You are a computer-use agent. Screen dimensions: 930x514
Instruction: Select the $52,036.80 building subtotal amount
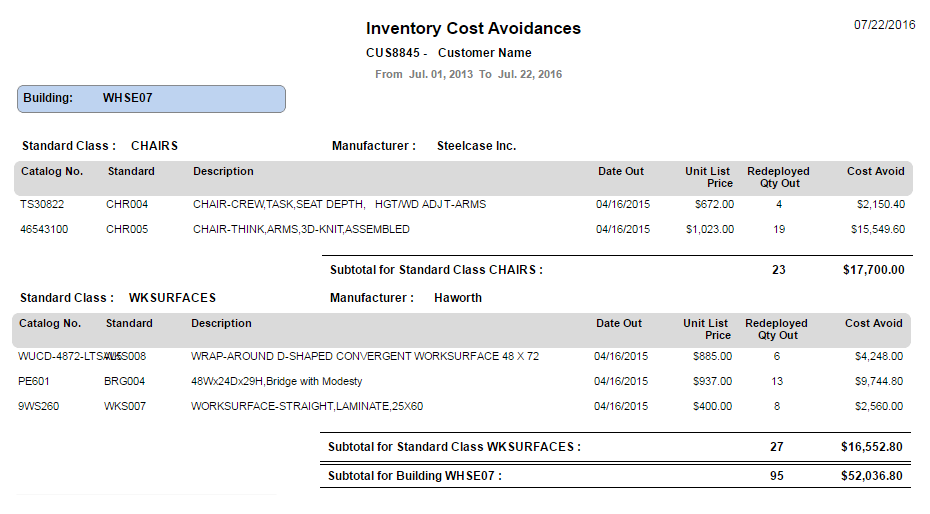point(872,476)
